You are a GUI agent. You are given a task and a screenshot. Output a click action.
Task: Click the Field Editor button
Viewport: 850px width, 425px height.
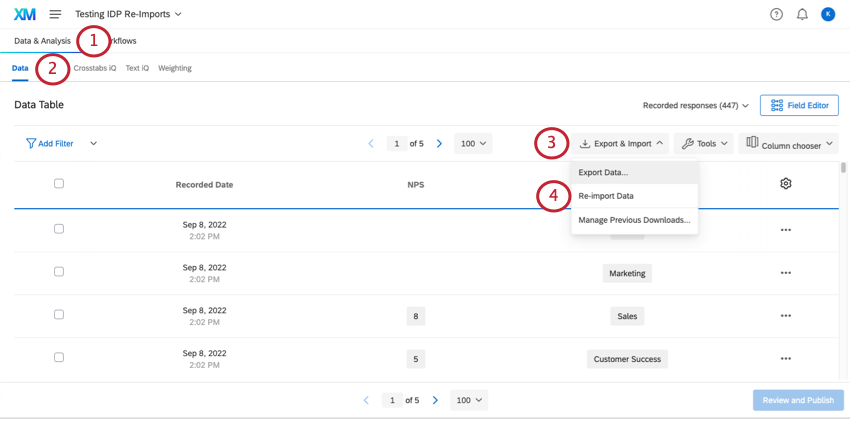coord(800,106)
